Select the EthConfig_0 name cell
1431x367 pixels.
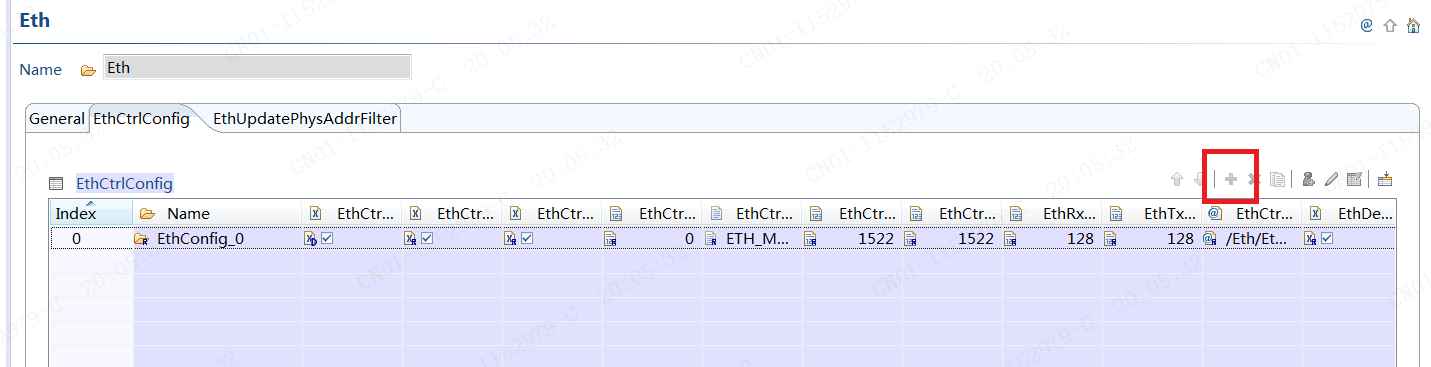pyautogui.click(x=217, y=239)
